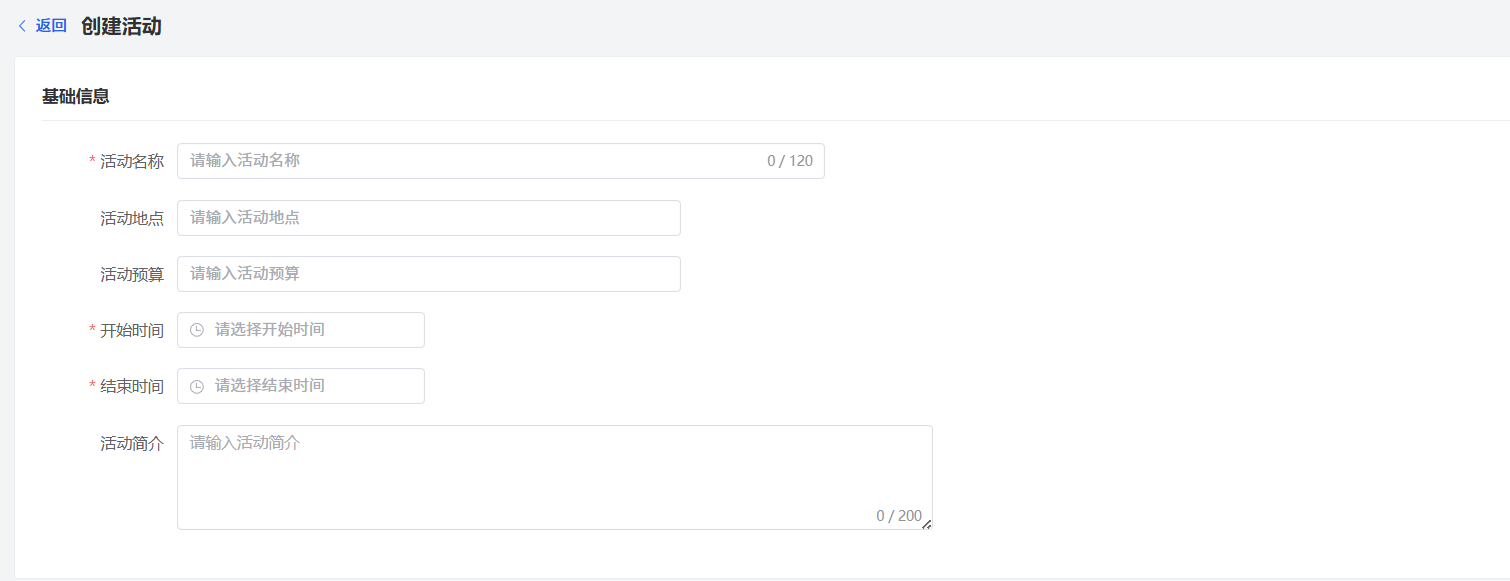Click the 活动名称 field label
The height and width of the screenshot is (581, 1510).
coord(132,161)
